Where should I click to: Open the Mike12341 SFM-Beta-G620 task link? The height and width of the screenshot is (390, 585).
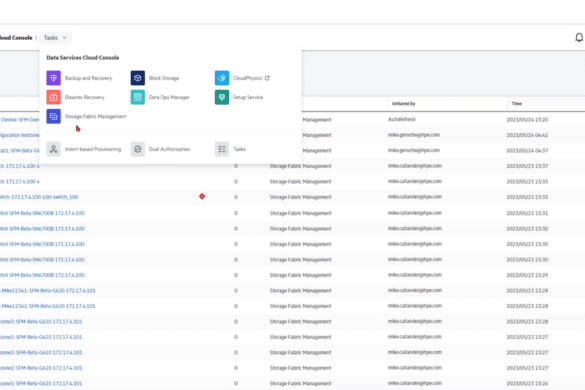click(48, 290)
